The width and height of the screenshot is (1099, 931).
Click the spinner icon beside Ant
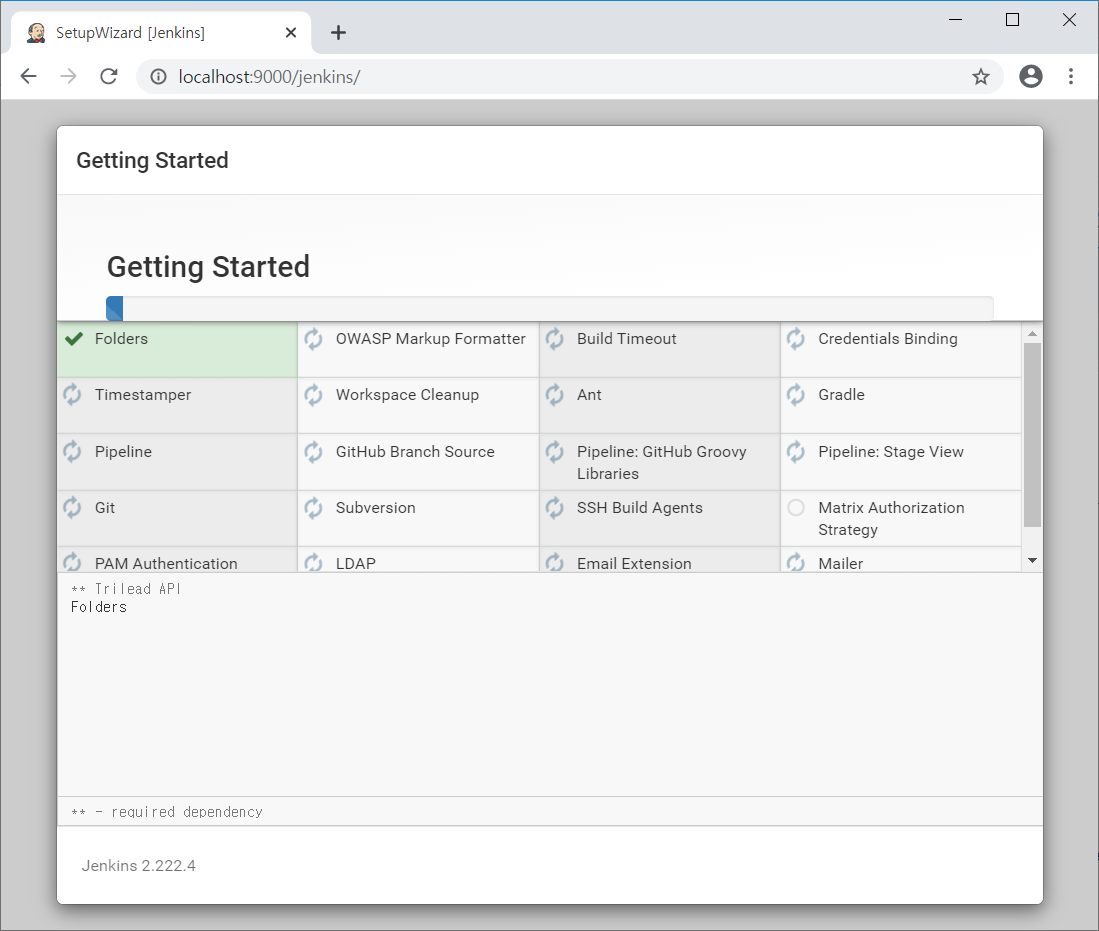554,395
